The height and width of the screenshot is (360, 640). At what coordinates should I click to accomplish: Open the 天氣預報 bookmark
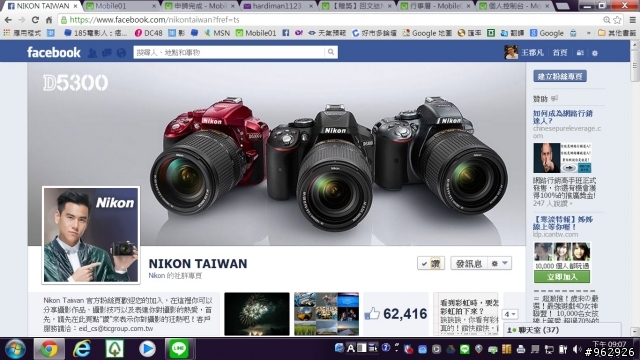coord(327,33)
